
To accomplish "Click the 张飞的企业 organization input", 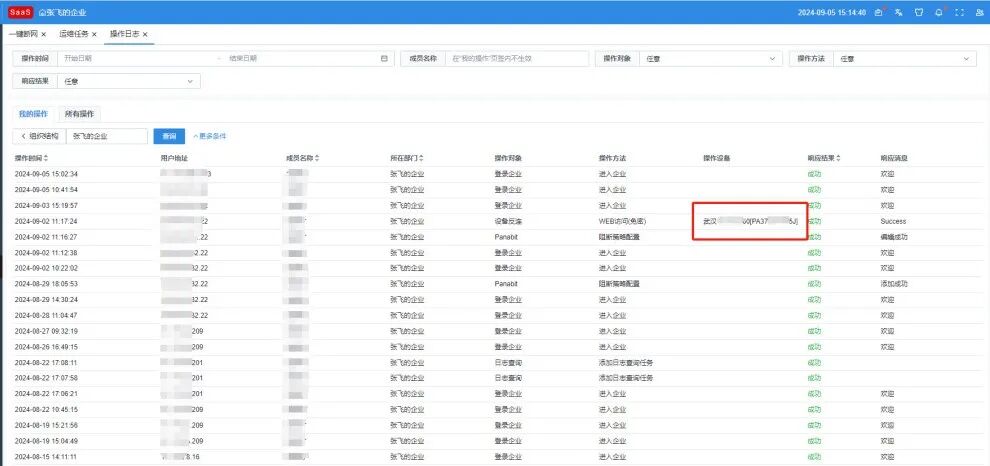I will [x=106, y=136].
